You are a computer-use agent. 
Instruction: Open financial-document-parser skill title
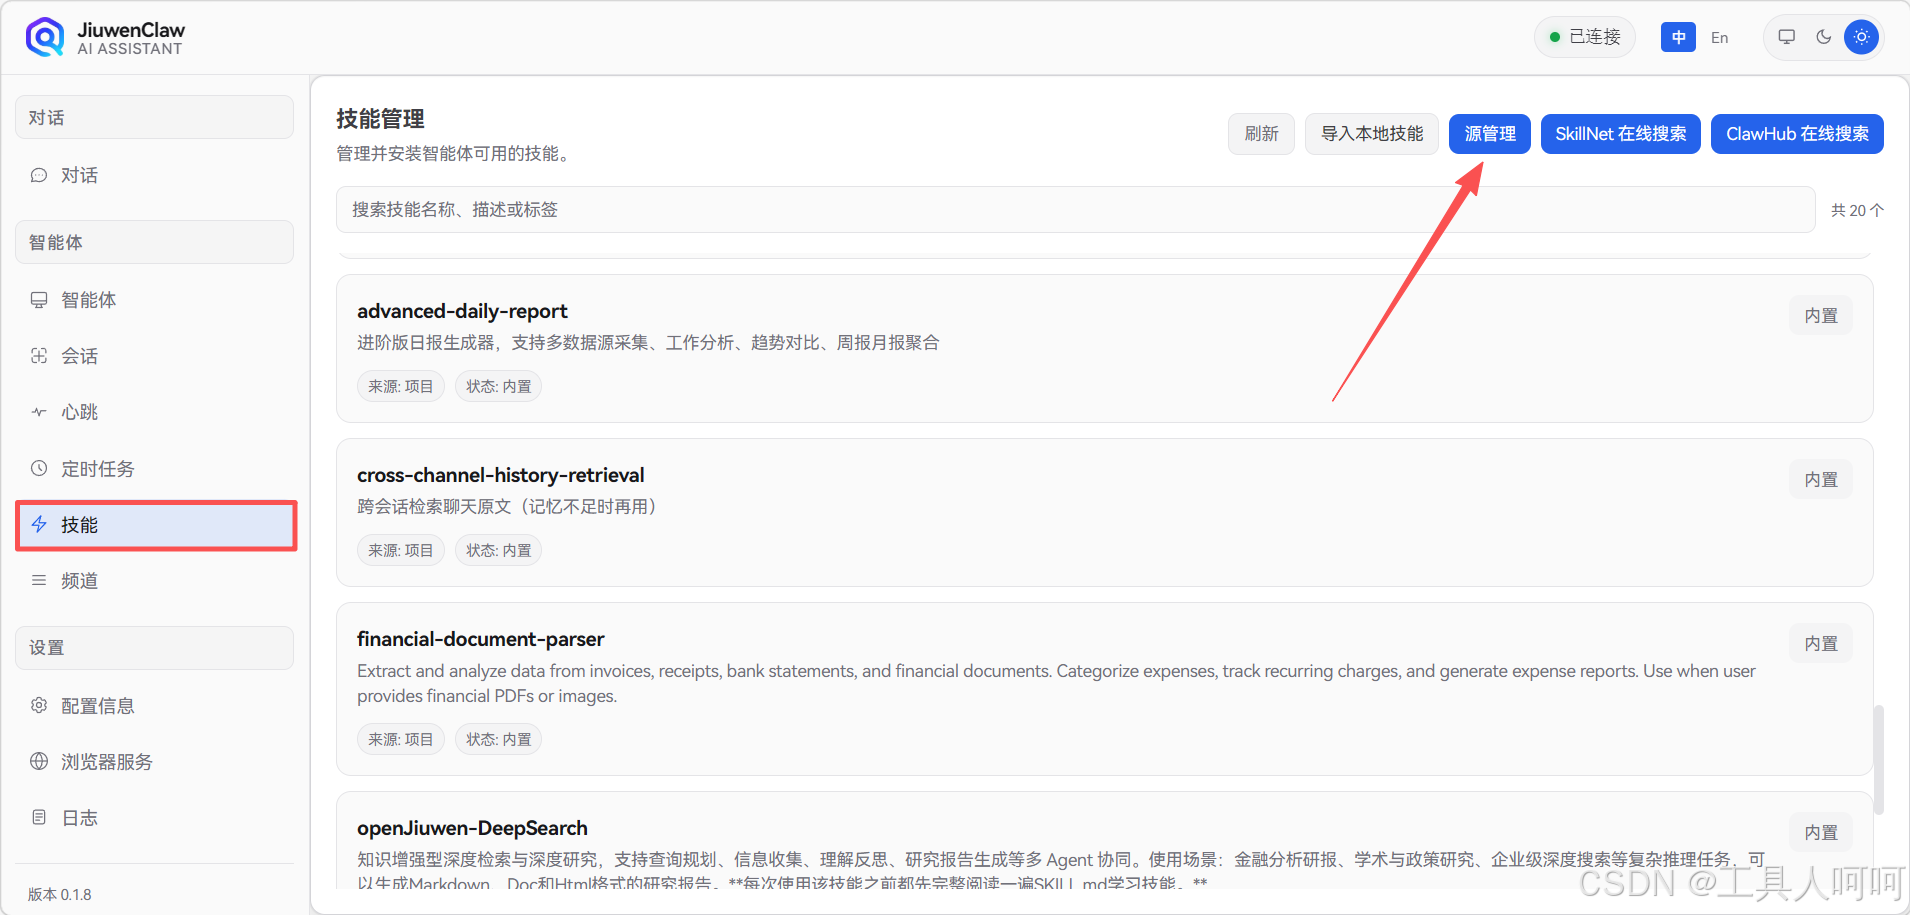tap(480, 639)
